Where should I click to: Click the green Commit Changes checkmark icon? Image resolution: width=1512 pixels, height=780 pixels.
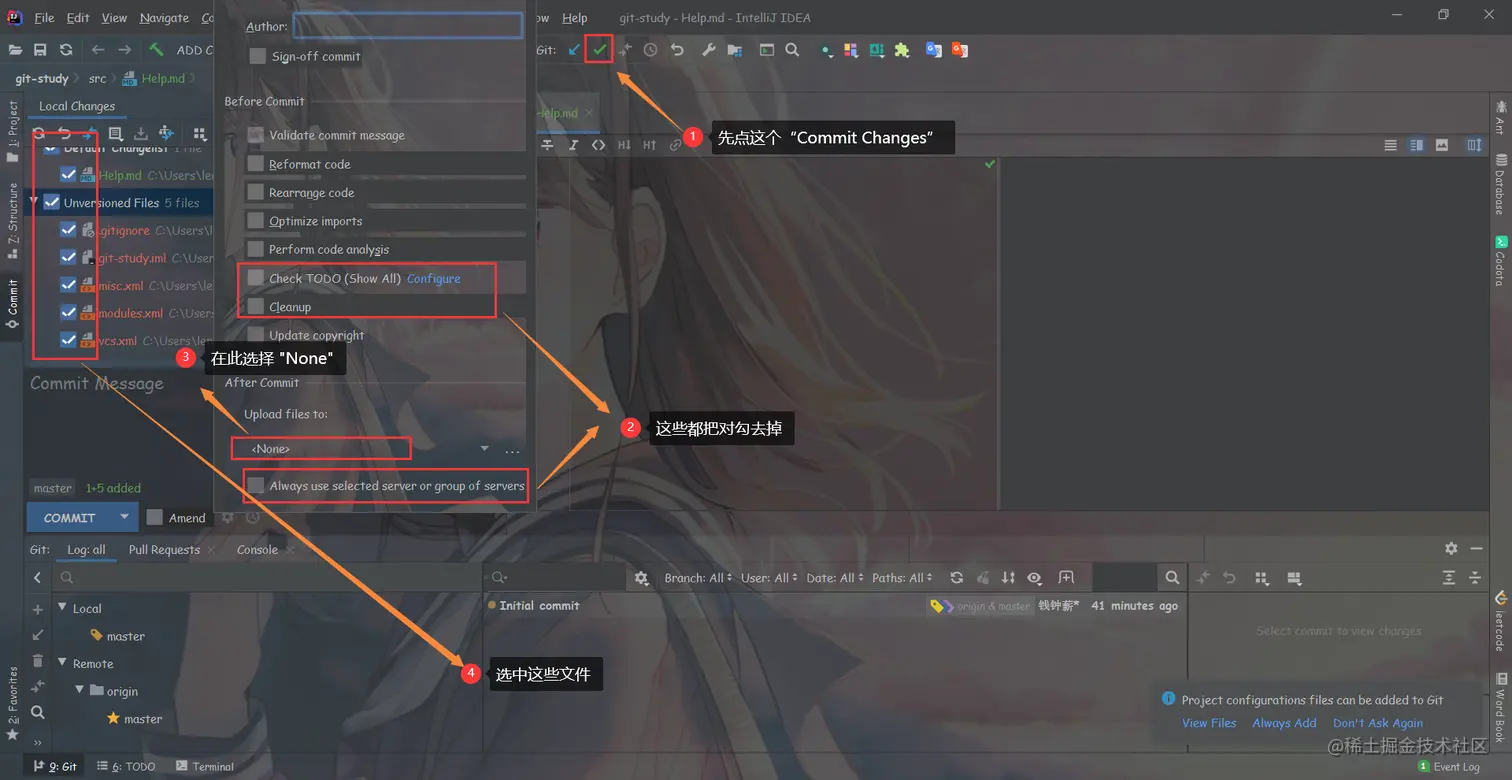point(599,49)
